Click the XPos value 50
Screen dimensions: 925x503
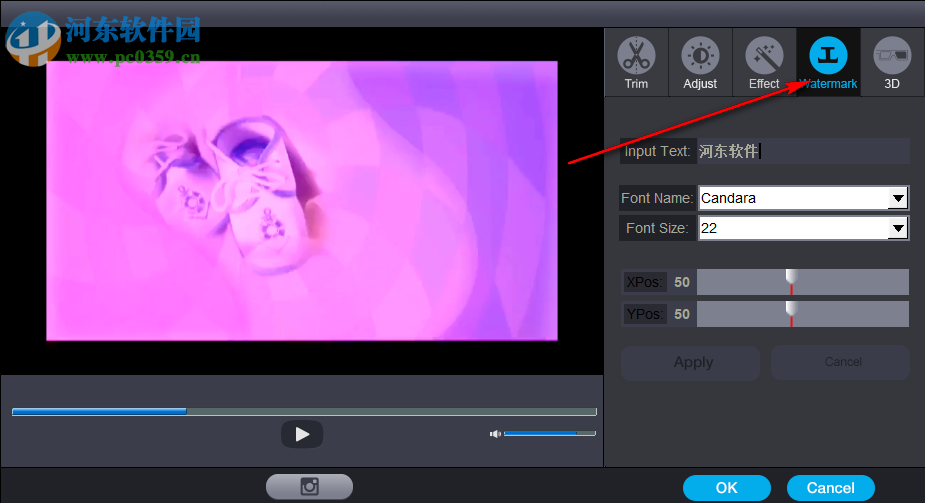(682, 282)
